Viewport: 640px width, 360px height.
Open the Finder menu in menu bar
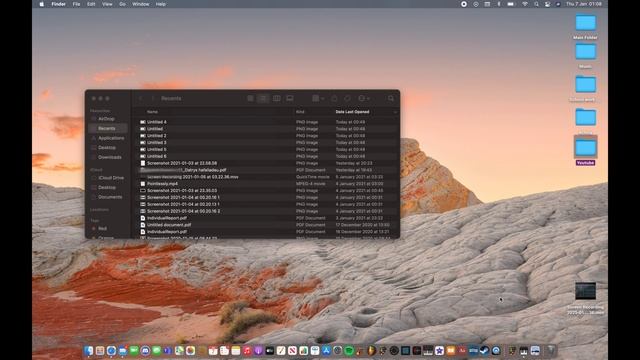point(58,4)
